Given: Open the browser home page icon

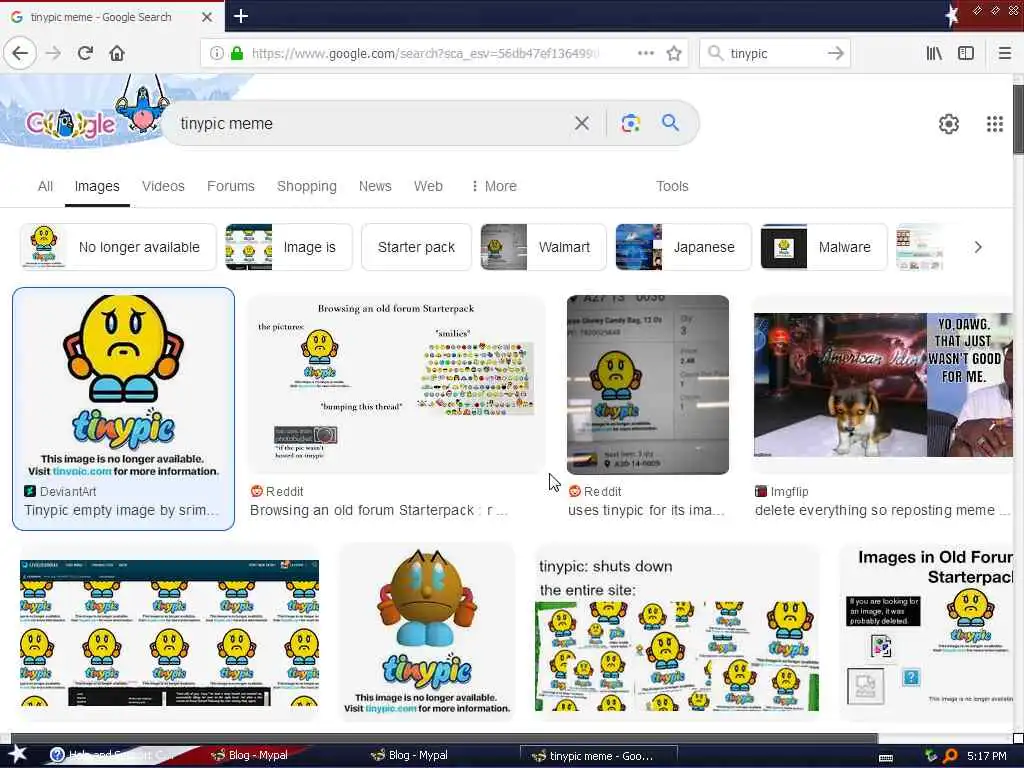Looking at the screenshot, I should [x=117, y=53].
